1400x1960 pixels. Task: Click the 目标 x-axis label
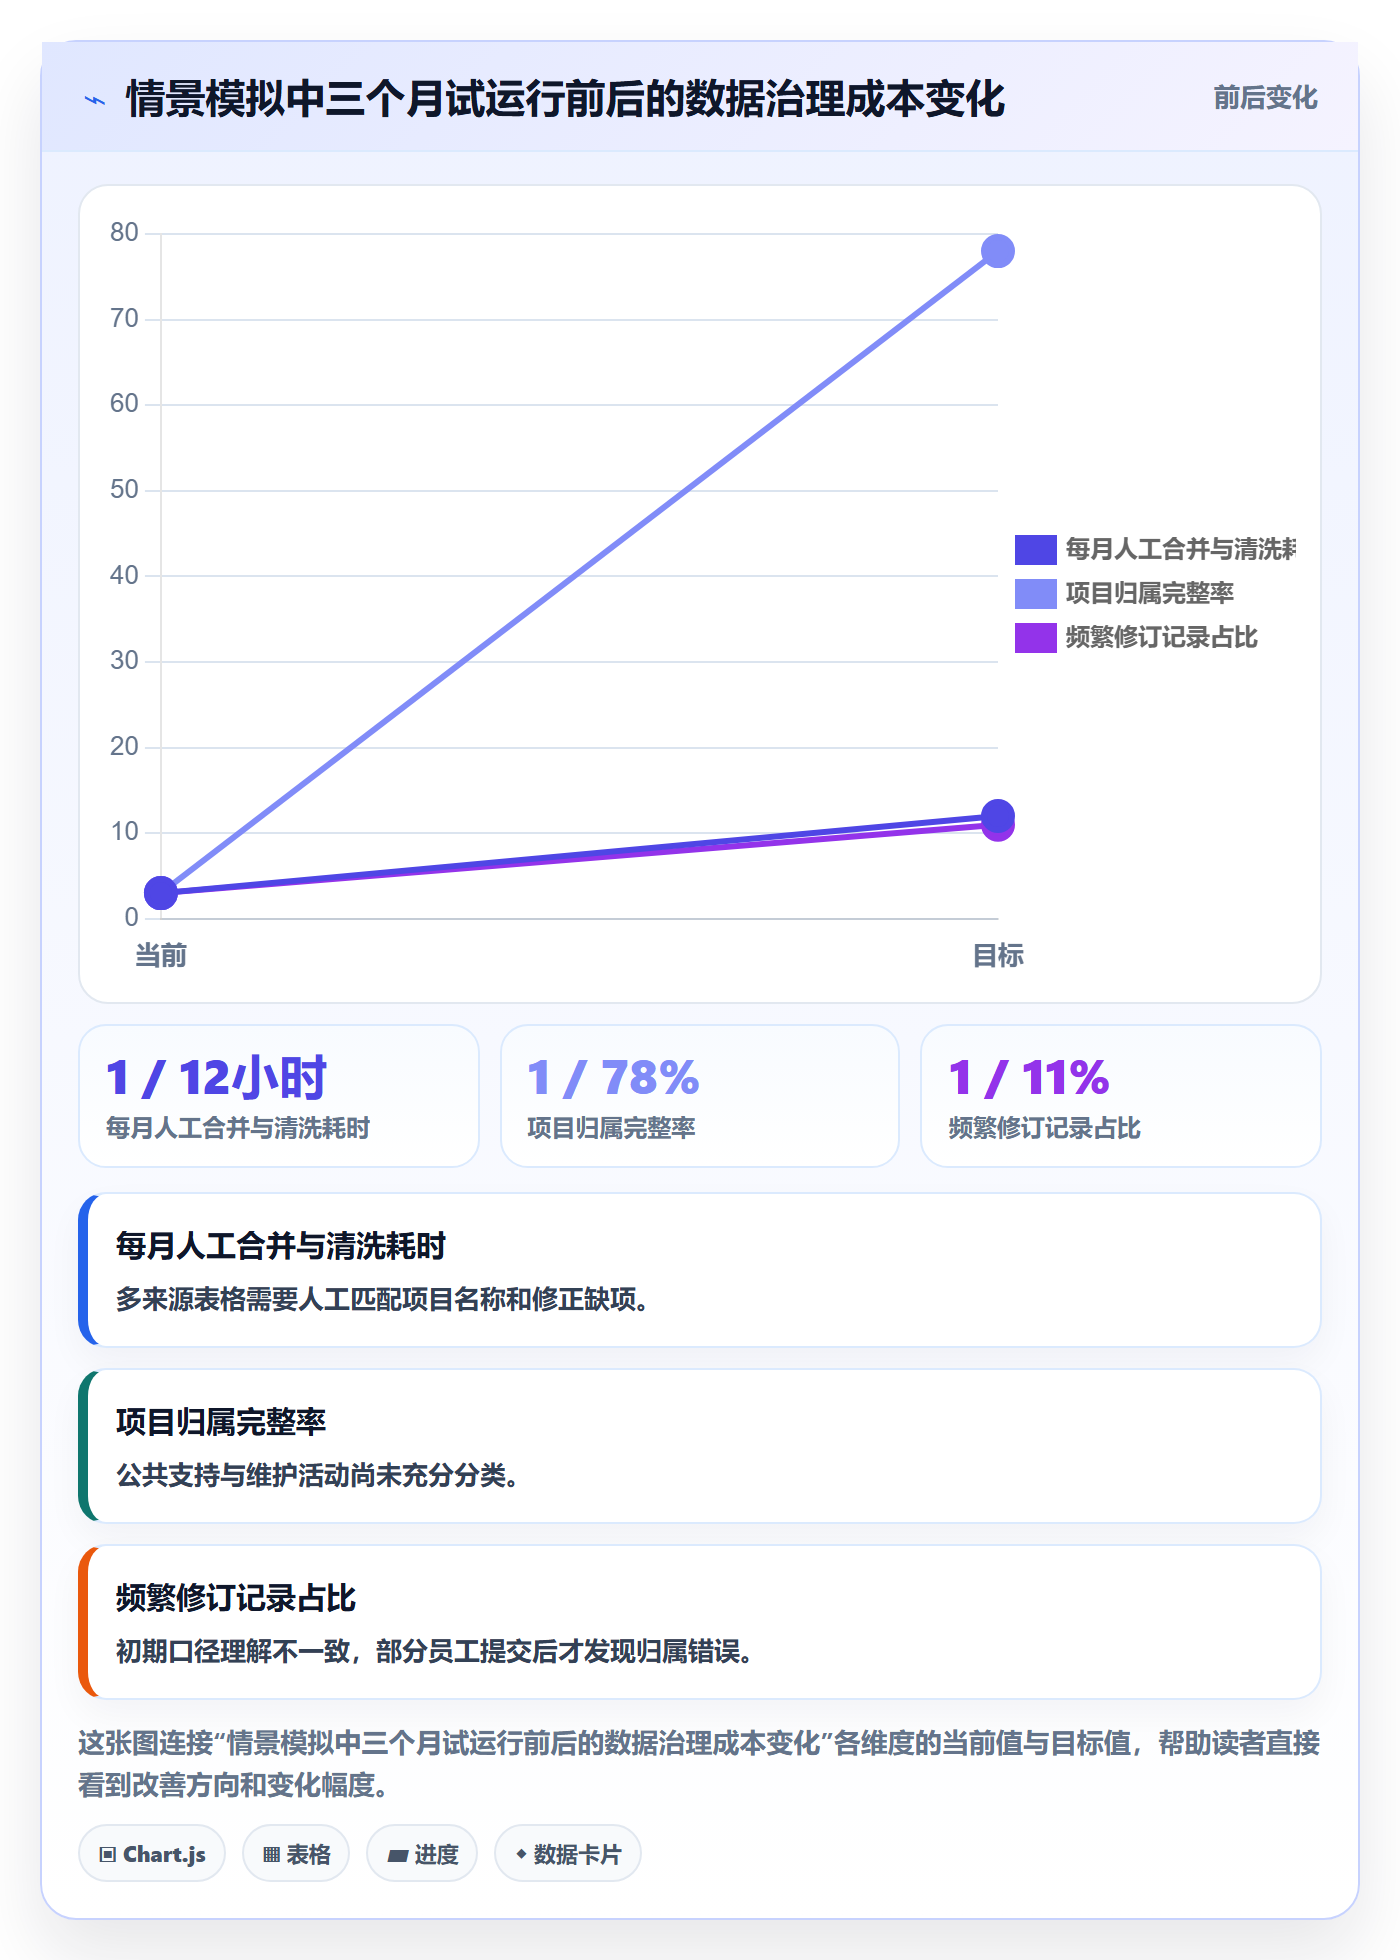(998, 956)
